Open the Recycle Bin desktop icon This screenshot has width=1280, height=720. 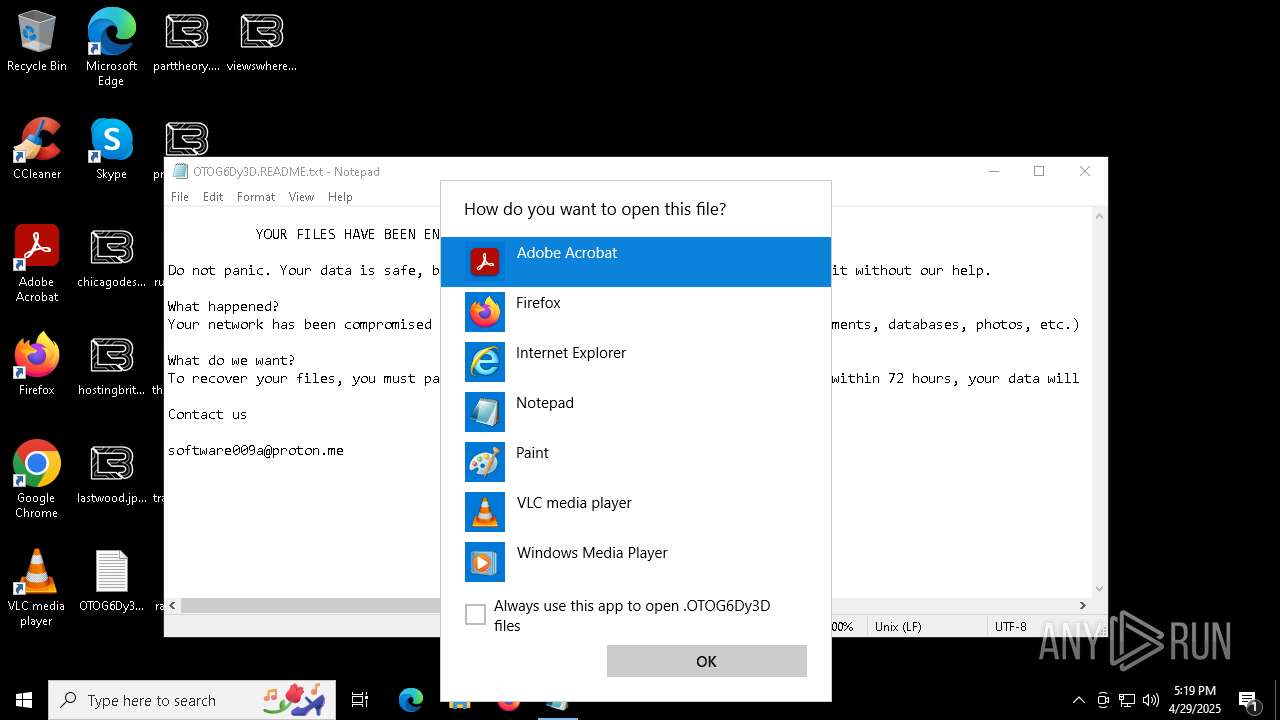(x=37, y=42)
